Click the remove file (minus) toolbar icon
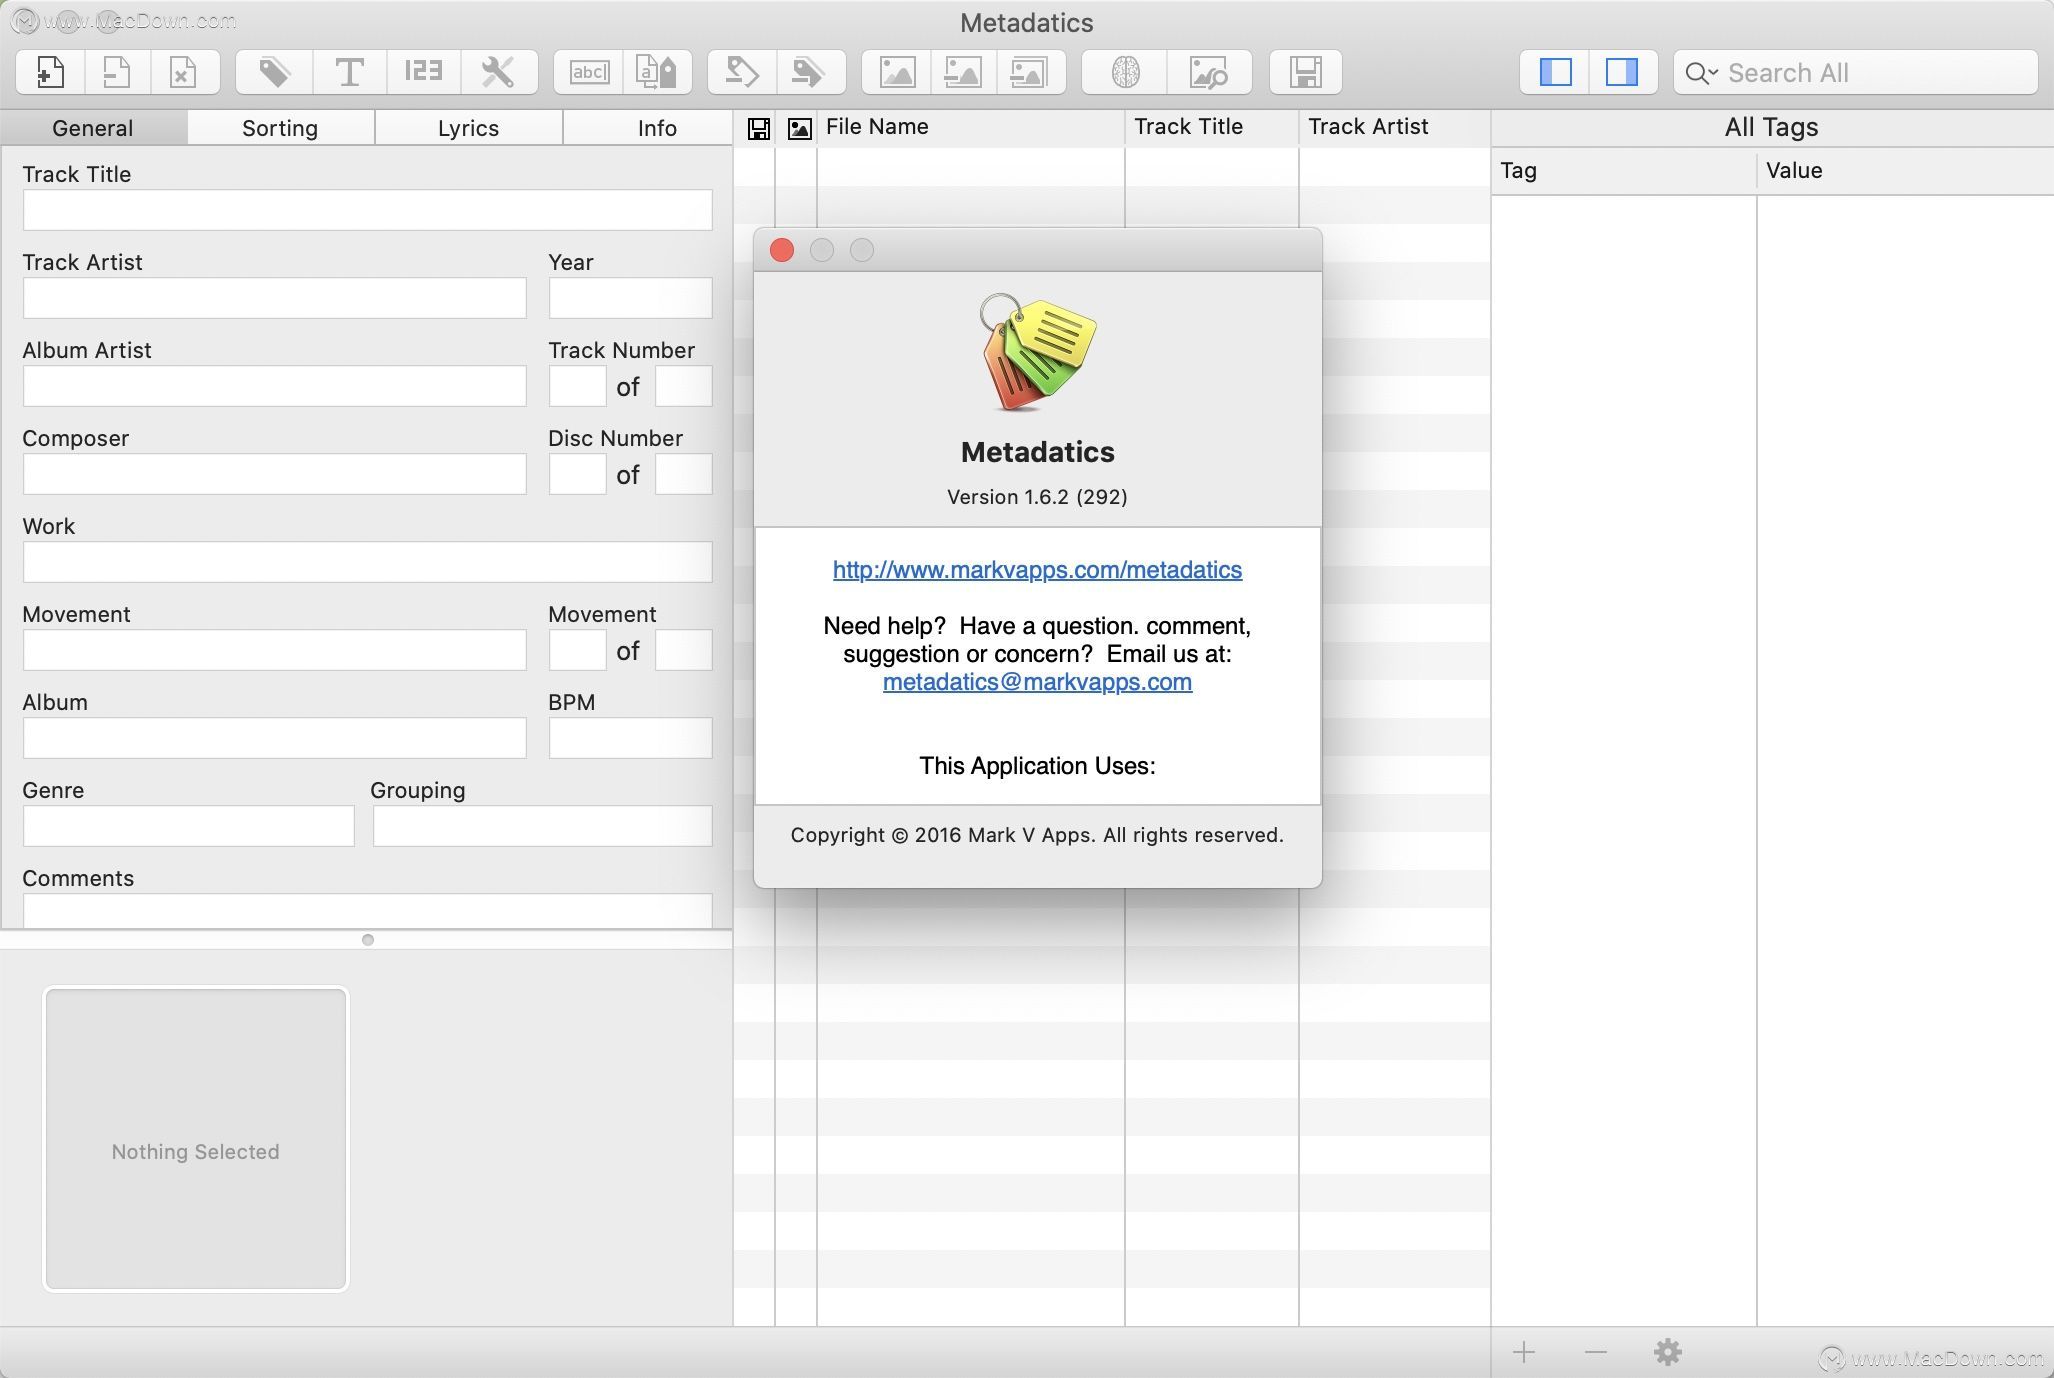This screenshot has height=1378, width=2054. (117, 72)
